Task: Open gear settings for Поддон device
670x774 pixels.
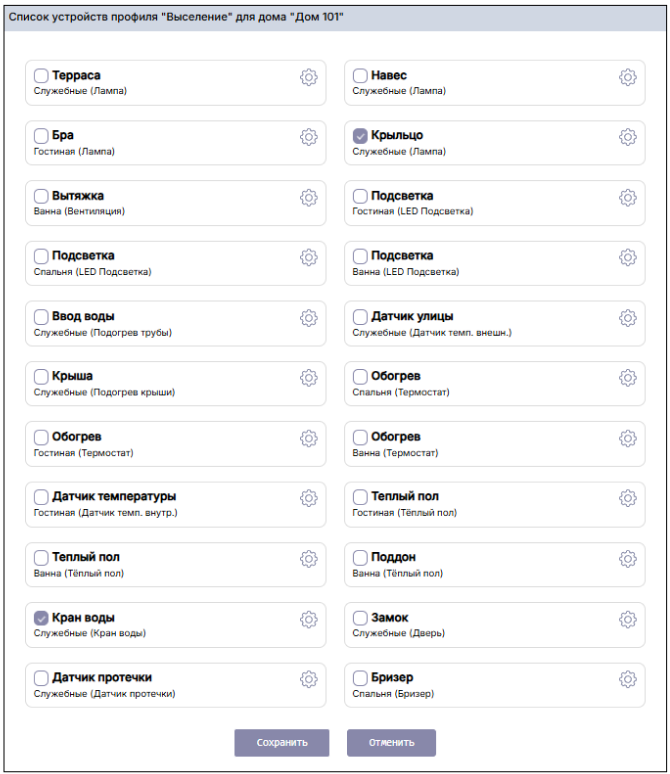Action: pos(628,558)
